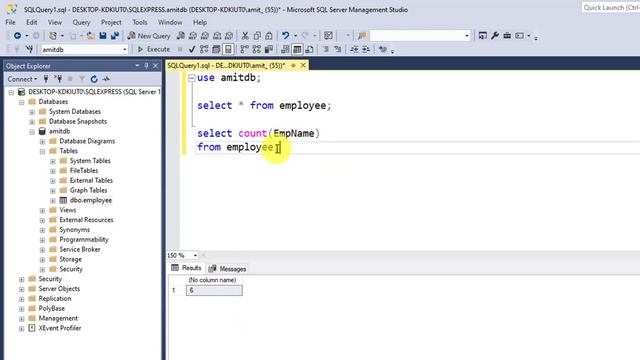Toggle IntelliSense Enabled icon

[x=228, y=49]
